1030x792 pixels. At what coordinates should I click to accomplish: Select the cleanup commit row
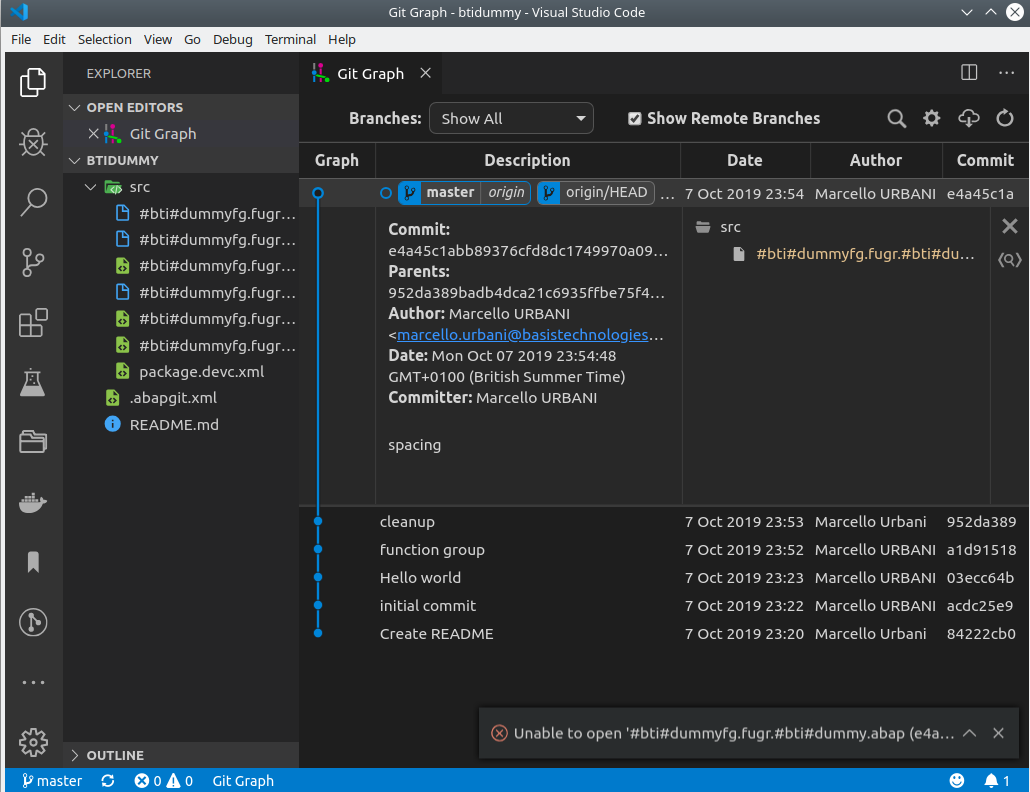tap(663, 522)
